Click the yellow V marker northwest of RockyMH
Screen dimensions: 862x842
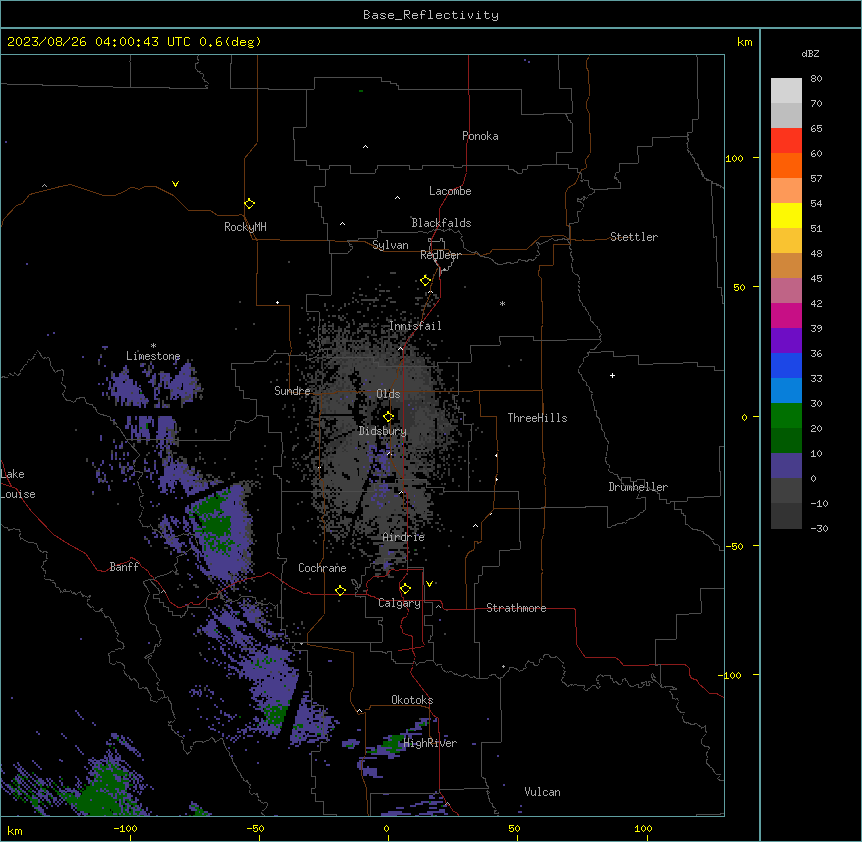pos(175,184)
